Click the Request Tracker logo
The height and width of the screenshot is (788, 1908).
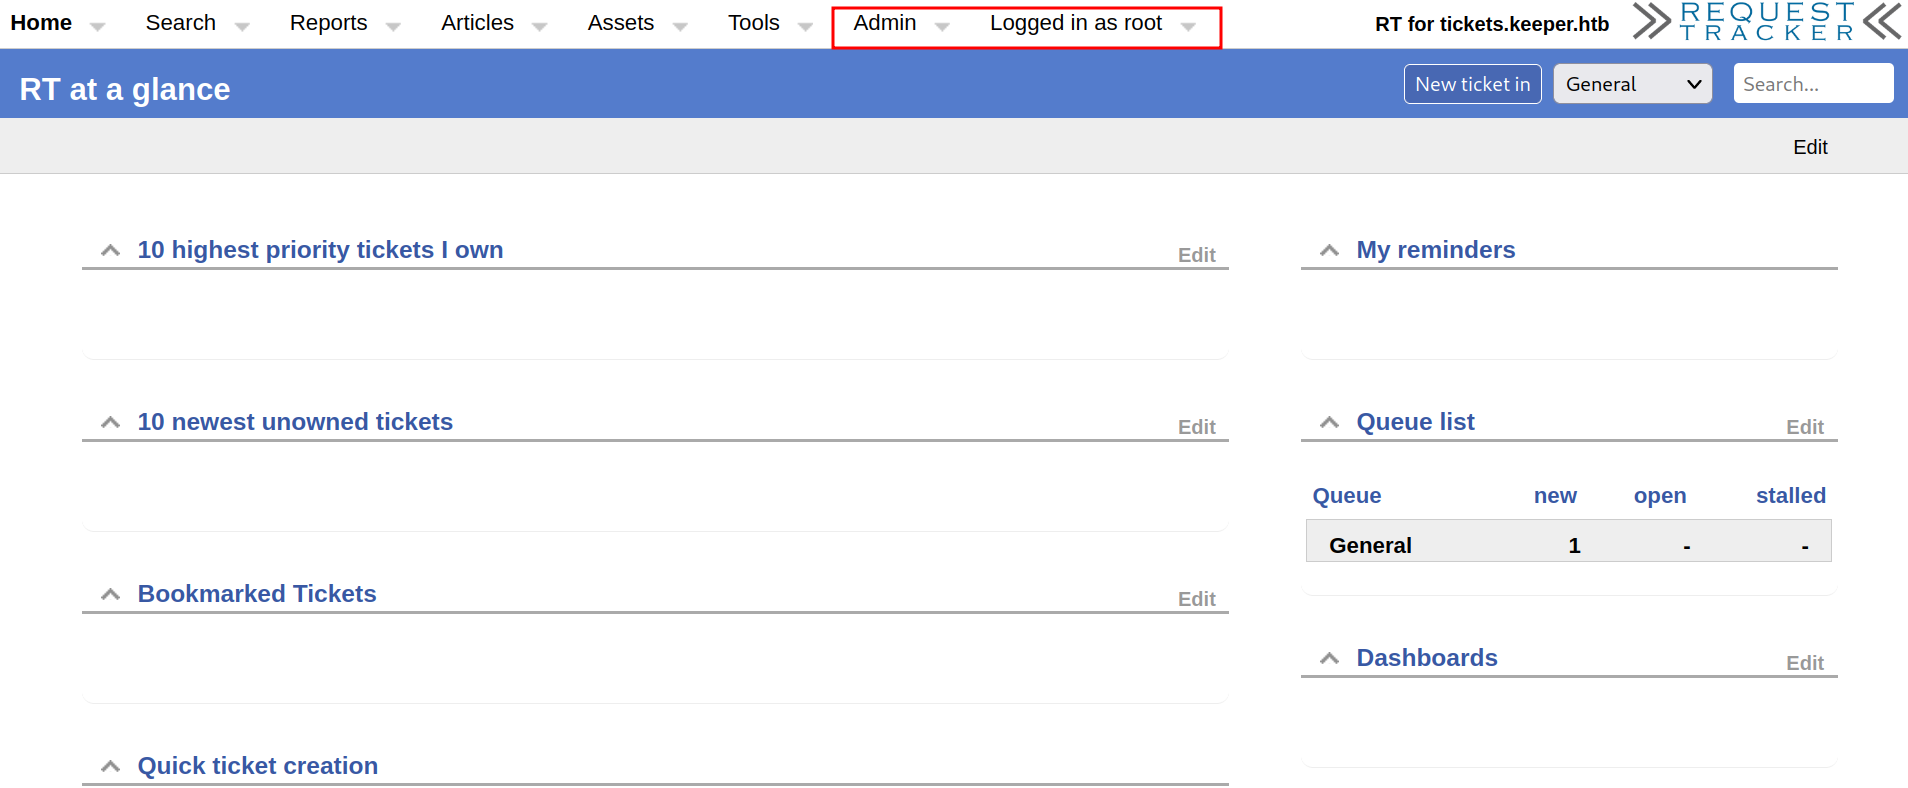[x=1767, y=21]
